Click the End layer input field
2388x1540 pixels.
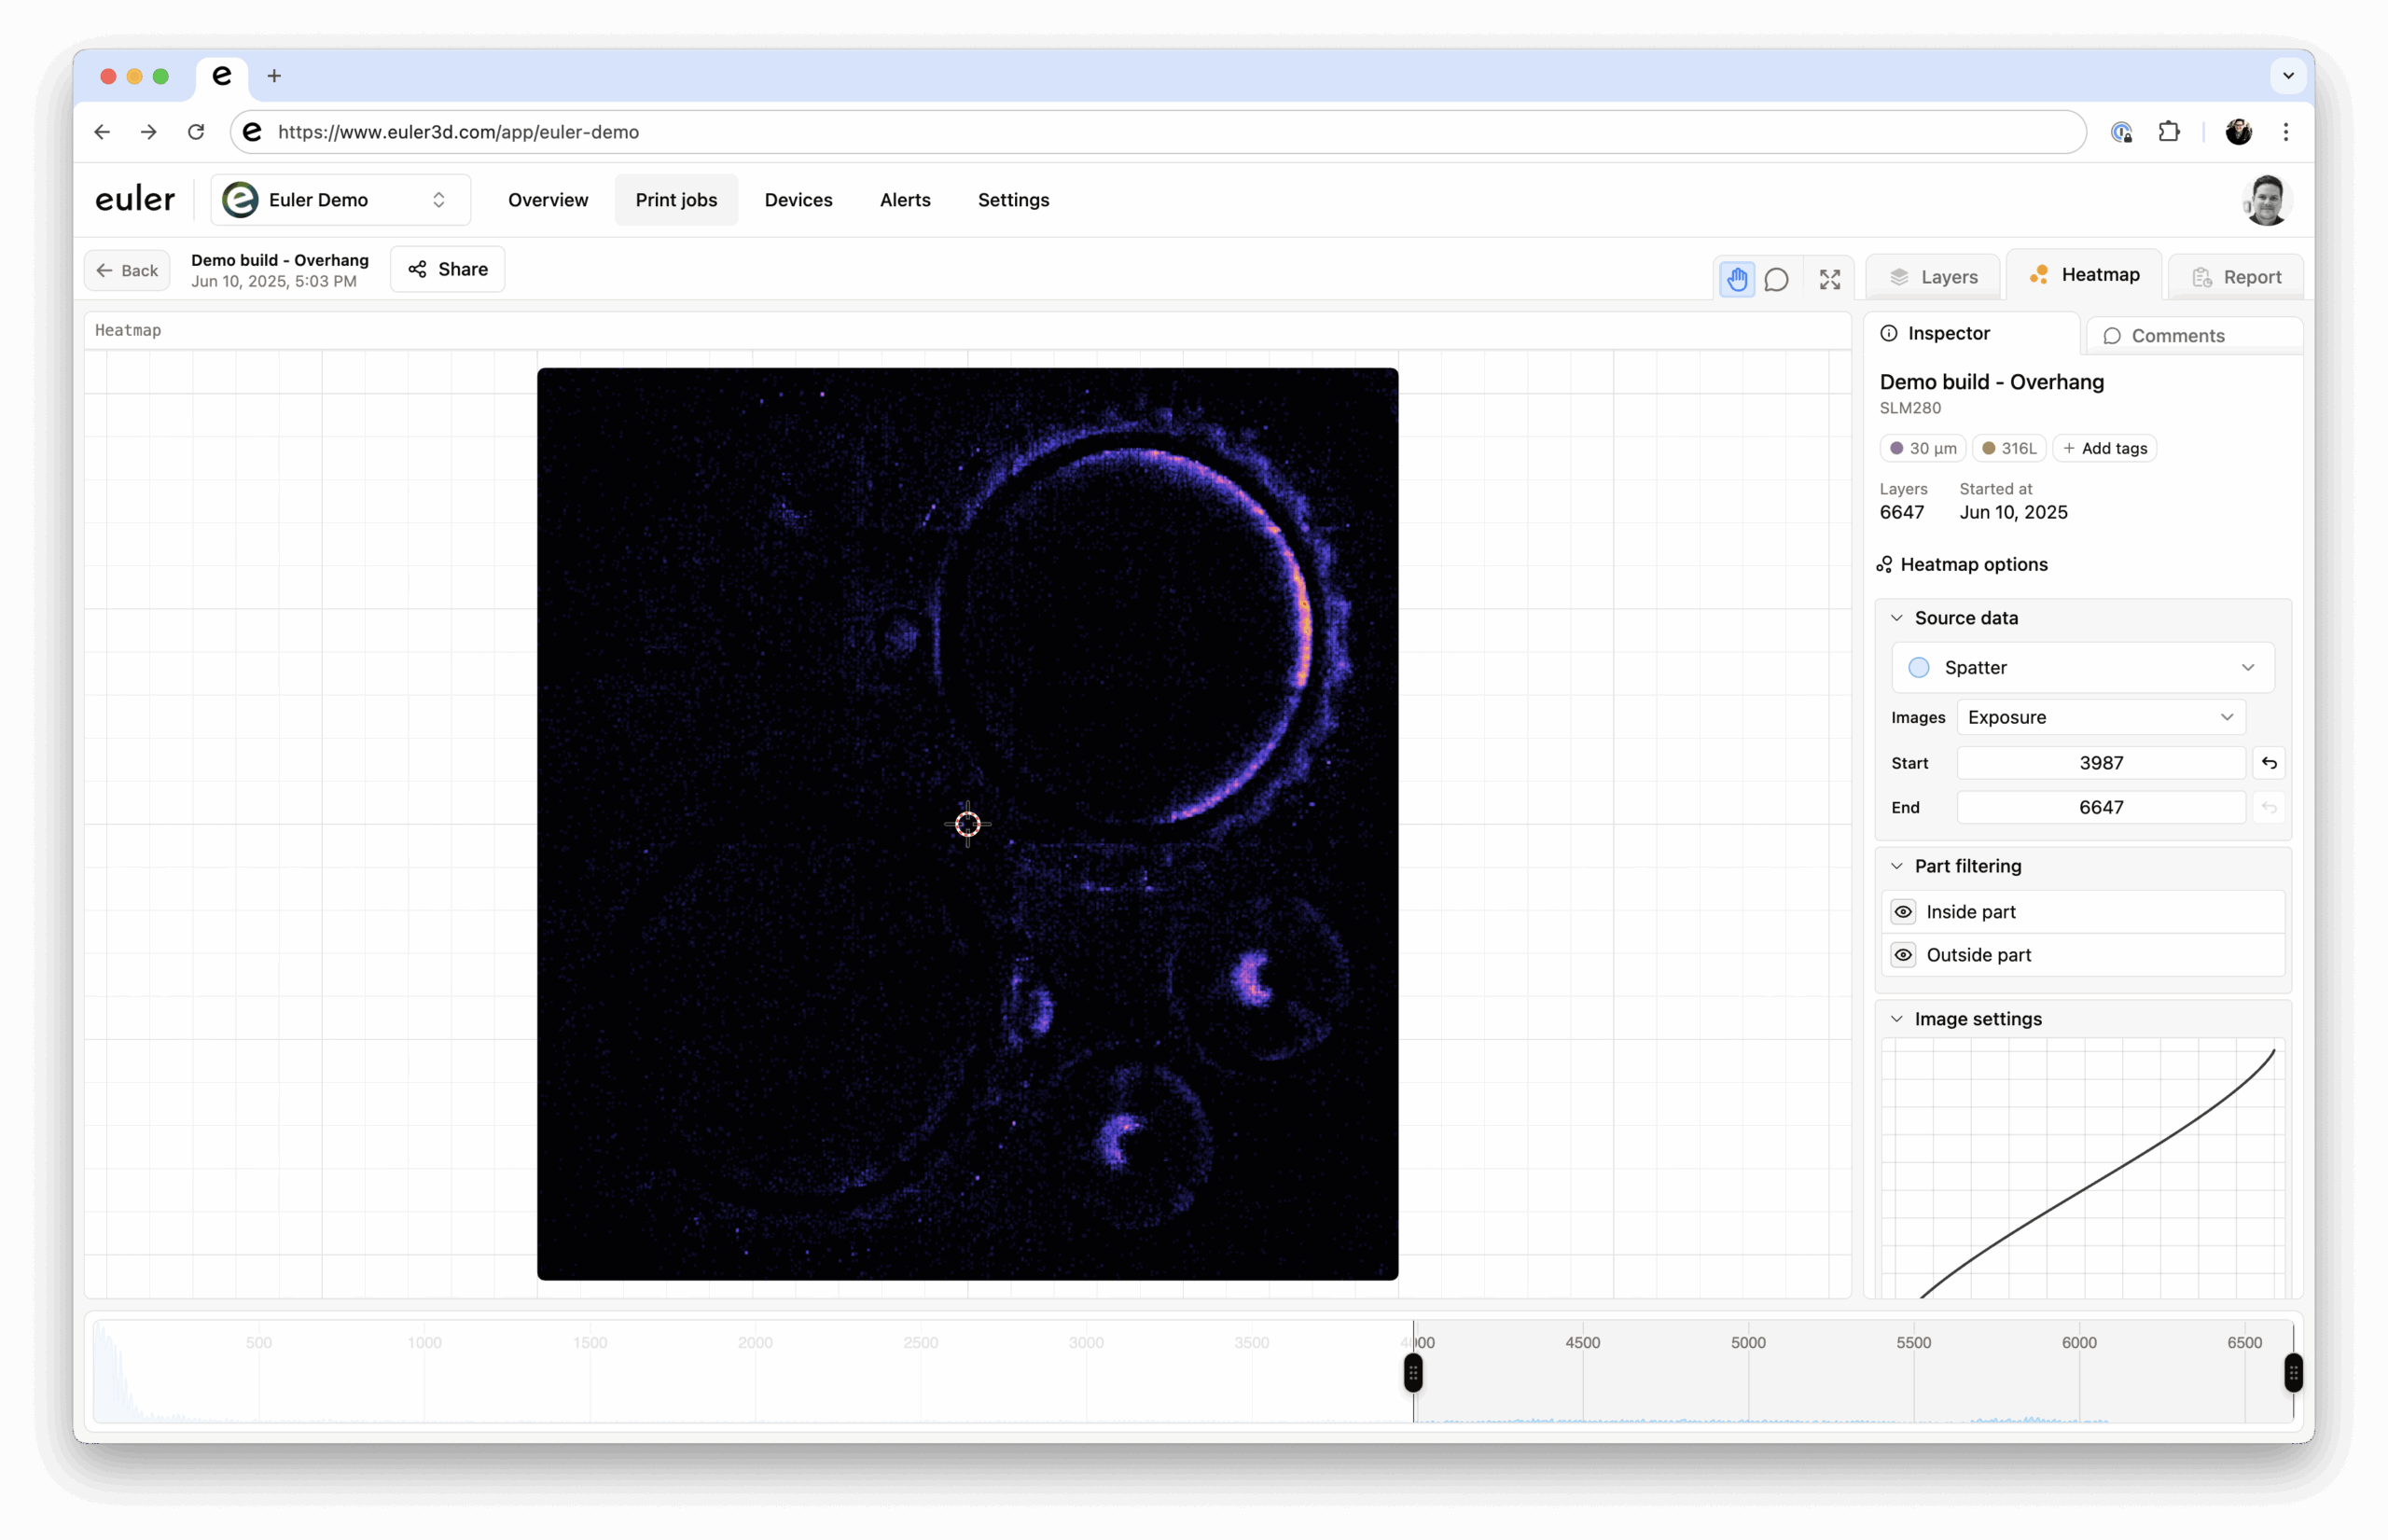pyautogui.click(x=2100, y=807)
